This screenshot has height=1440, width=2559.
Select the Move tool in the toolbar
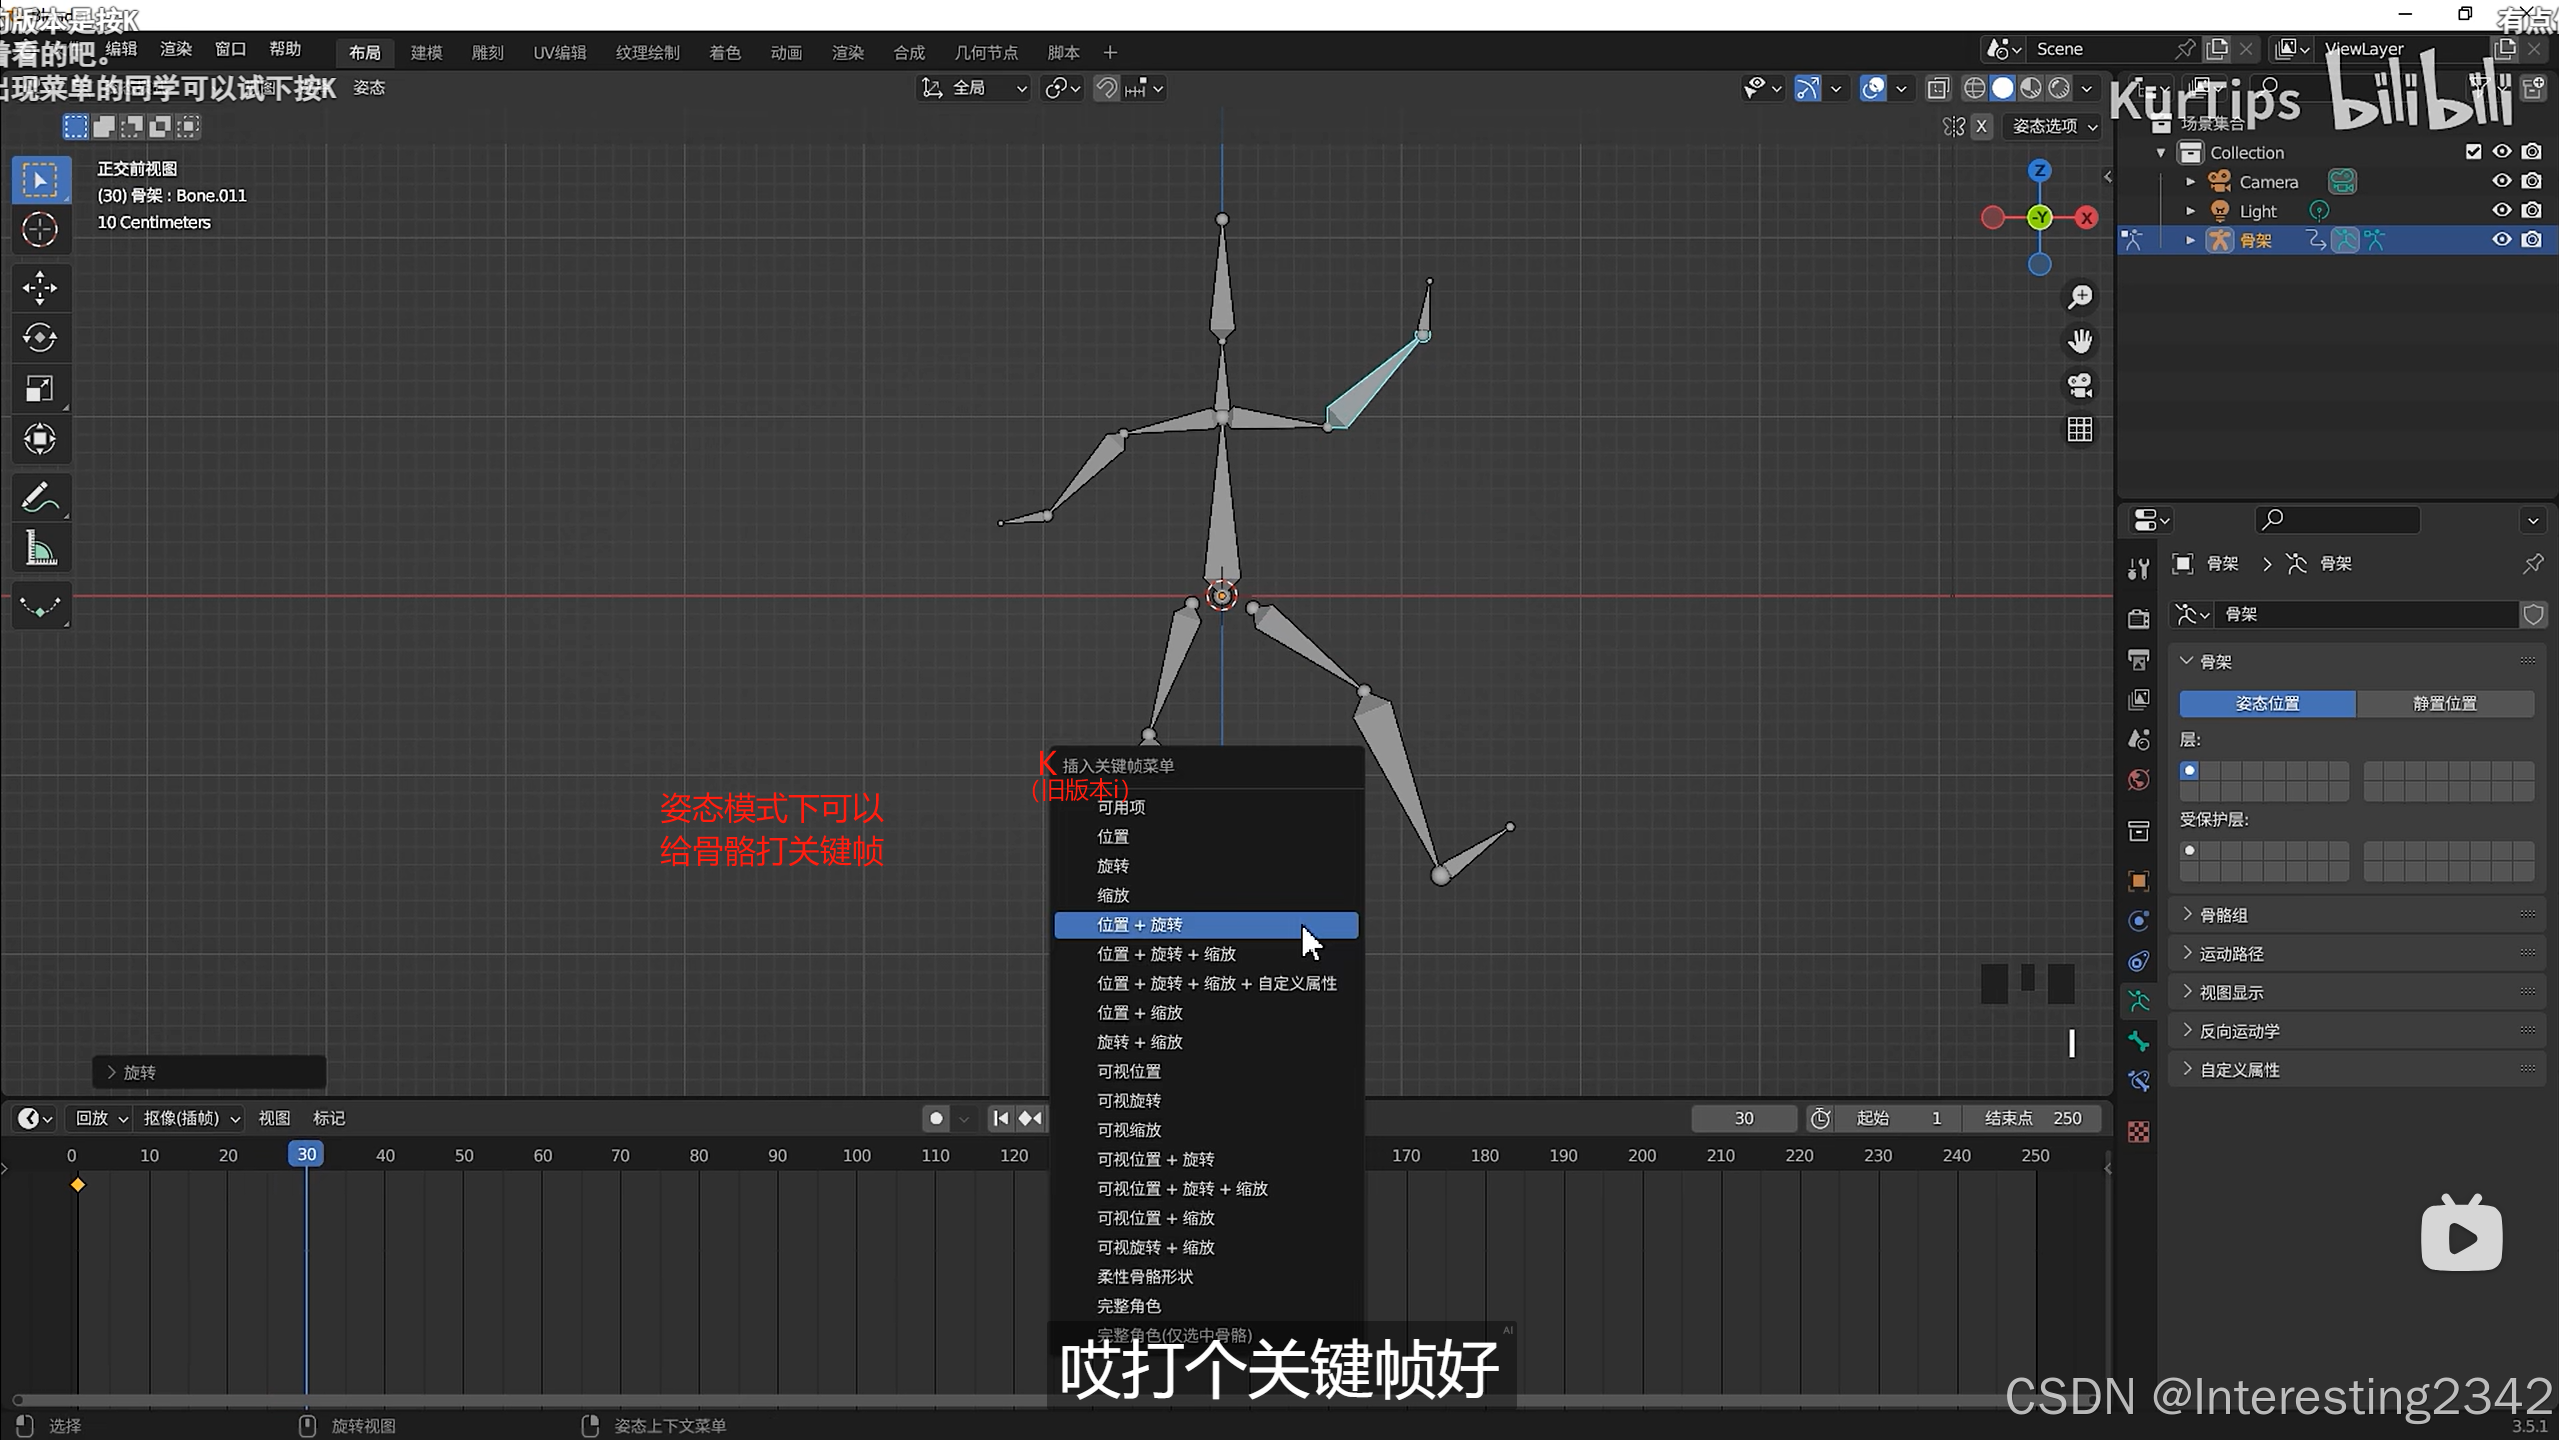point(40,288)
